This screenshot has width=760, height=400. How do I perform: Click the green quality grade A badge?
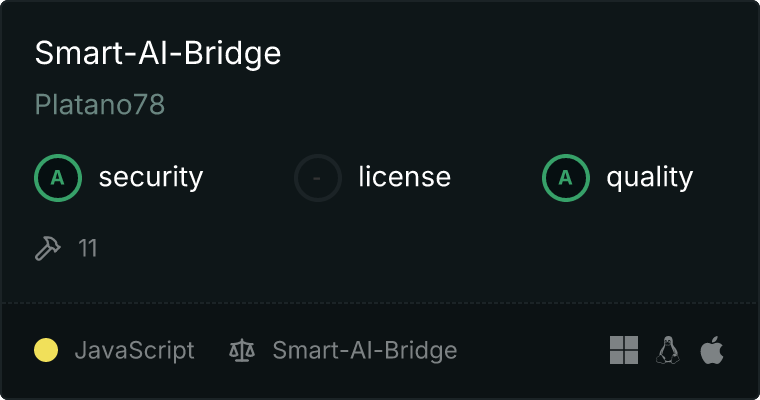pyautogui.click(x=566, y=178)
